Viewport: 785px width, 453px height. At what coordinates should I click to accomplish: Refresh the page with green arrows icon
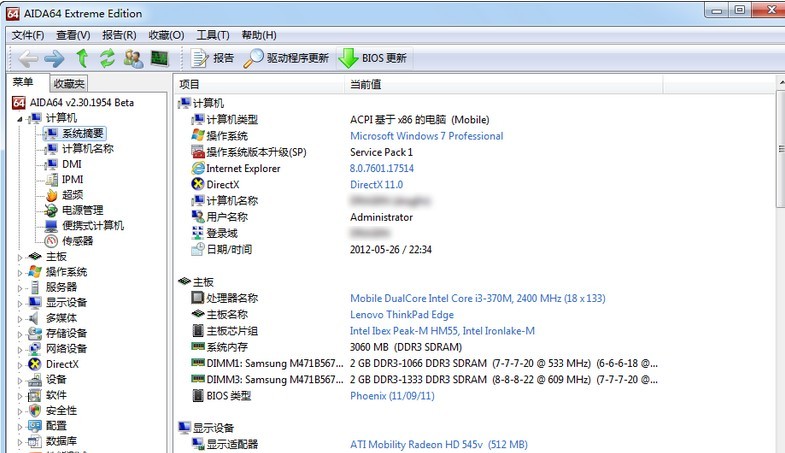[107, 58]
